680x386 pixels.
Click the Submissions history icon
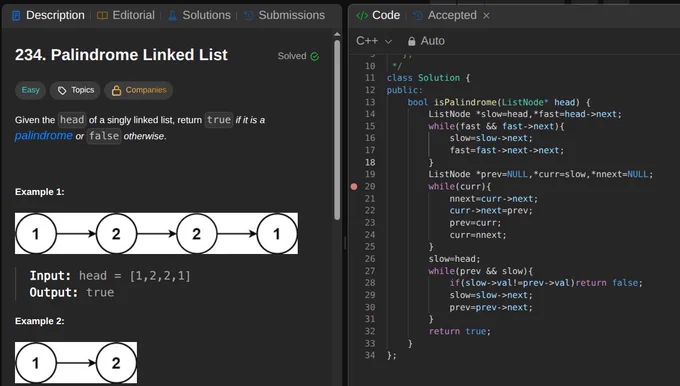tap(249, 16)
